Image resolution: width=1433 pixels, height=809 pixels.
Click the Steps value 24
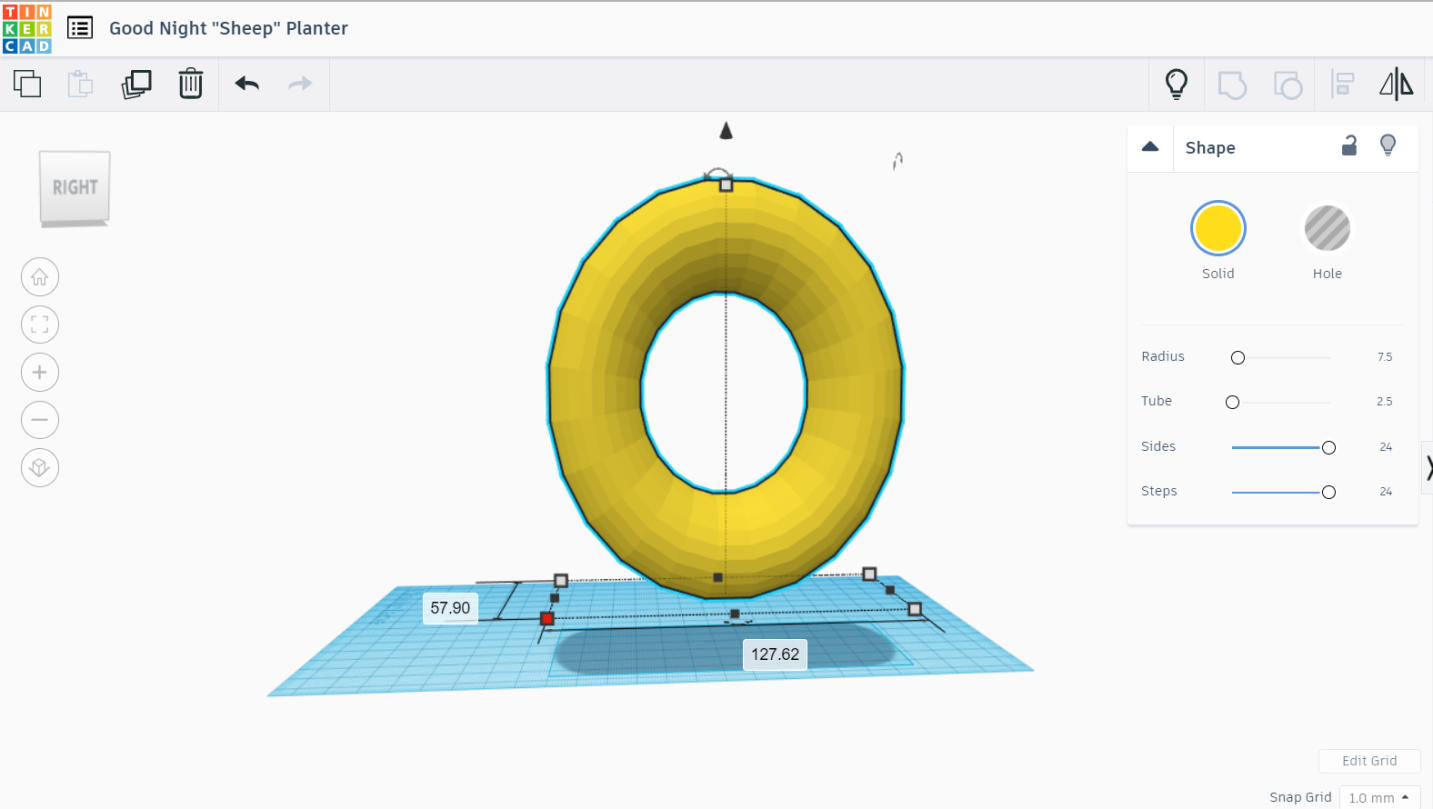click(x=1386, y=492)
